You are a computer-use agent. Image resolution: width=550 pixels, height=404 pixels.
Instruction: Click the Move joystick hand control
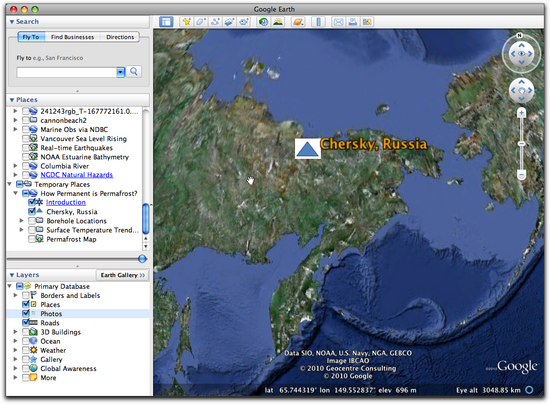click(522, 90)
